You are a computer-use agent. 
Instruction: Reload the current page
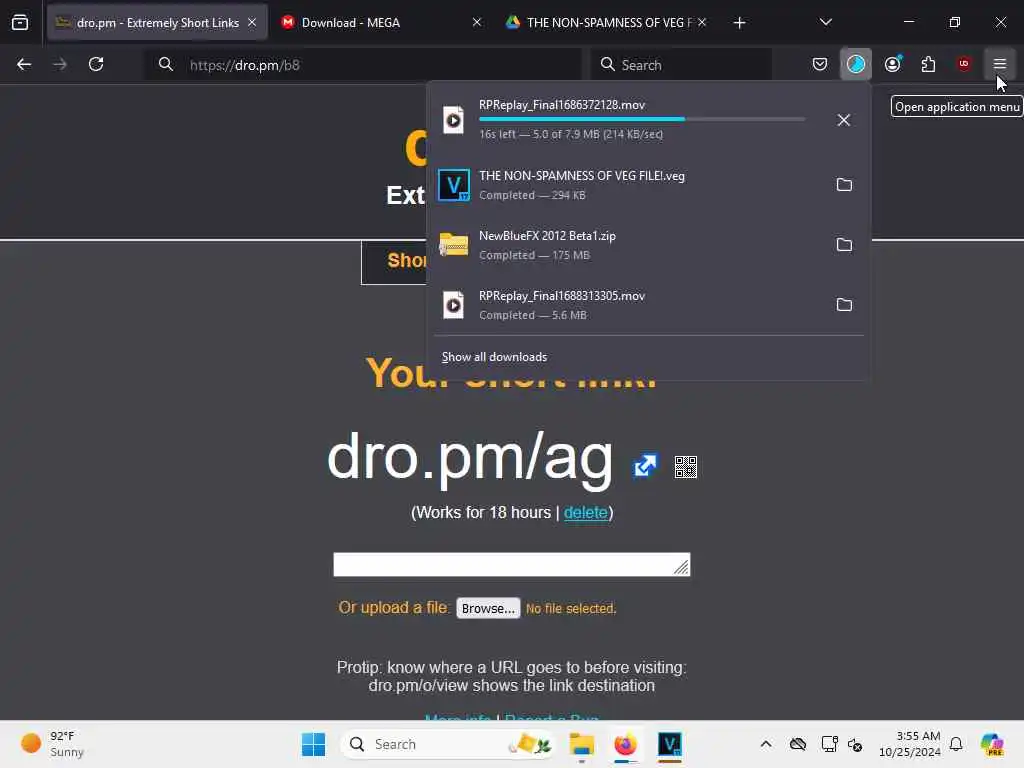coord(96,64)
